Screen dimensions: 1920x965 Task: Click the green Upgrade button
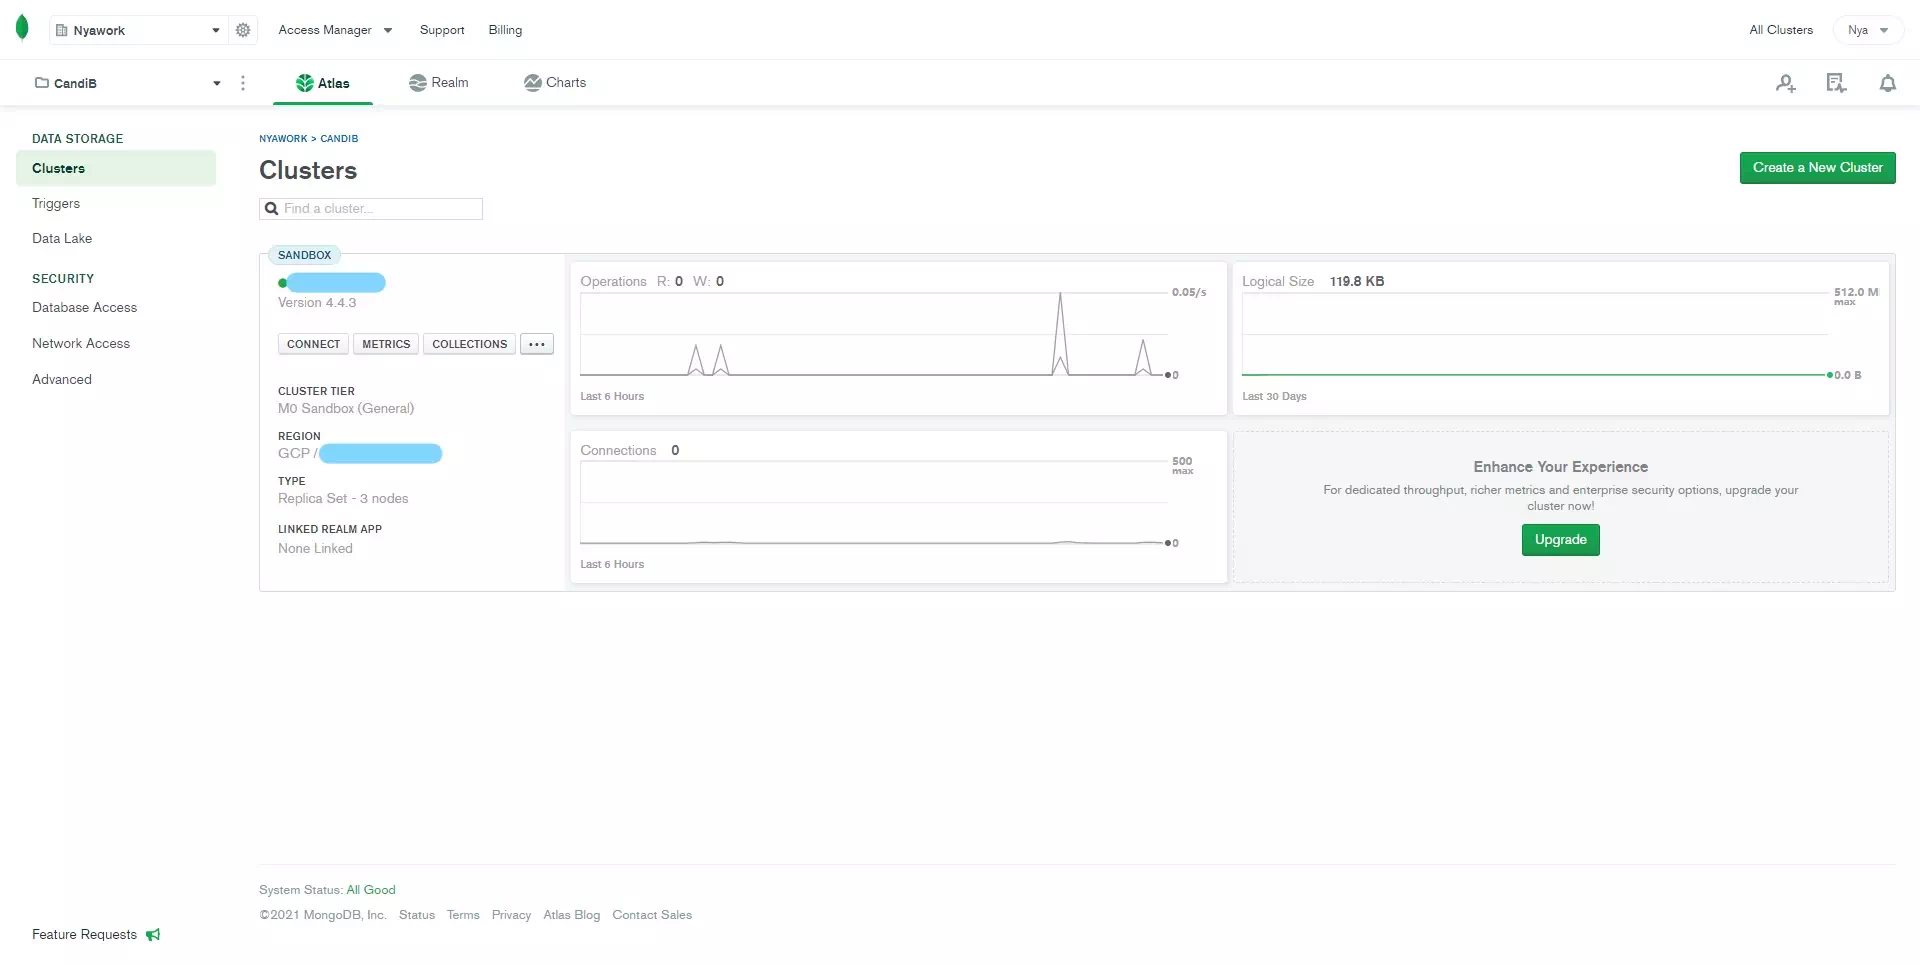pos(1560,540)
